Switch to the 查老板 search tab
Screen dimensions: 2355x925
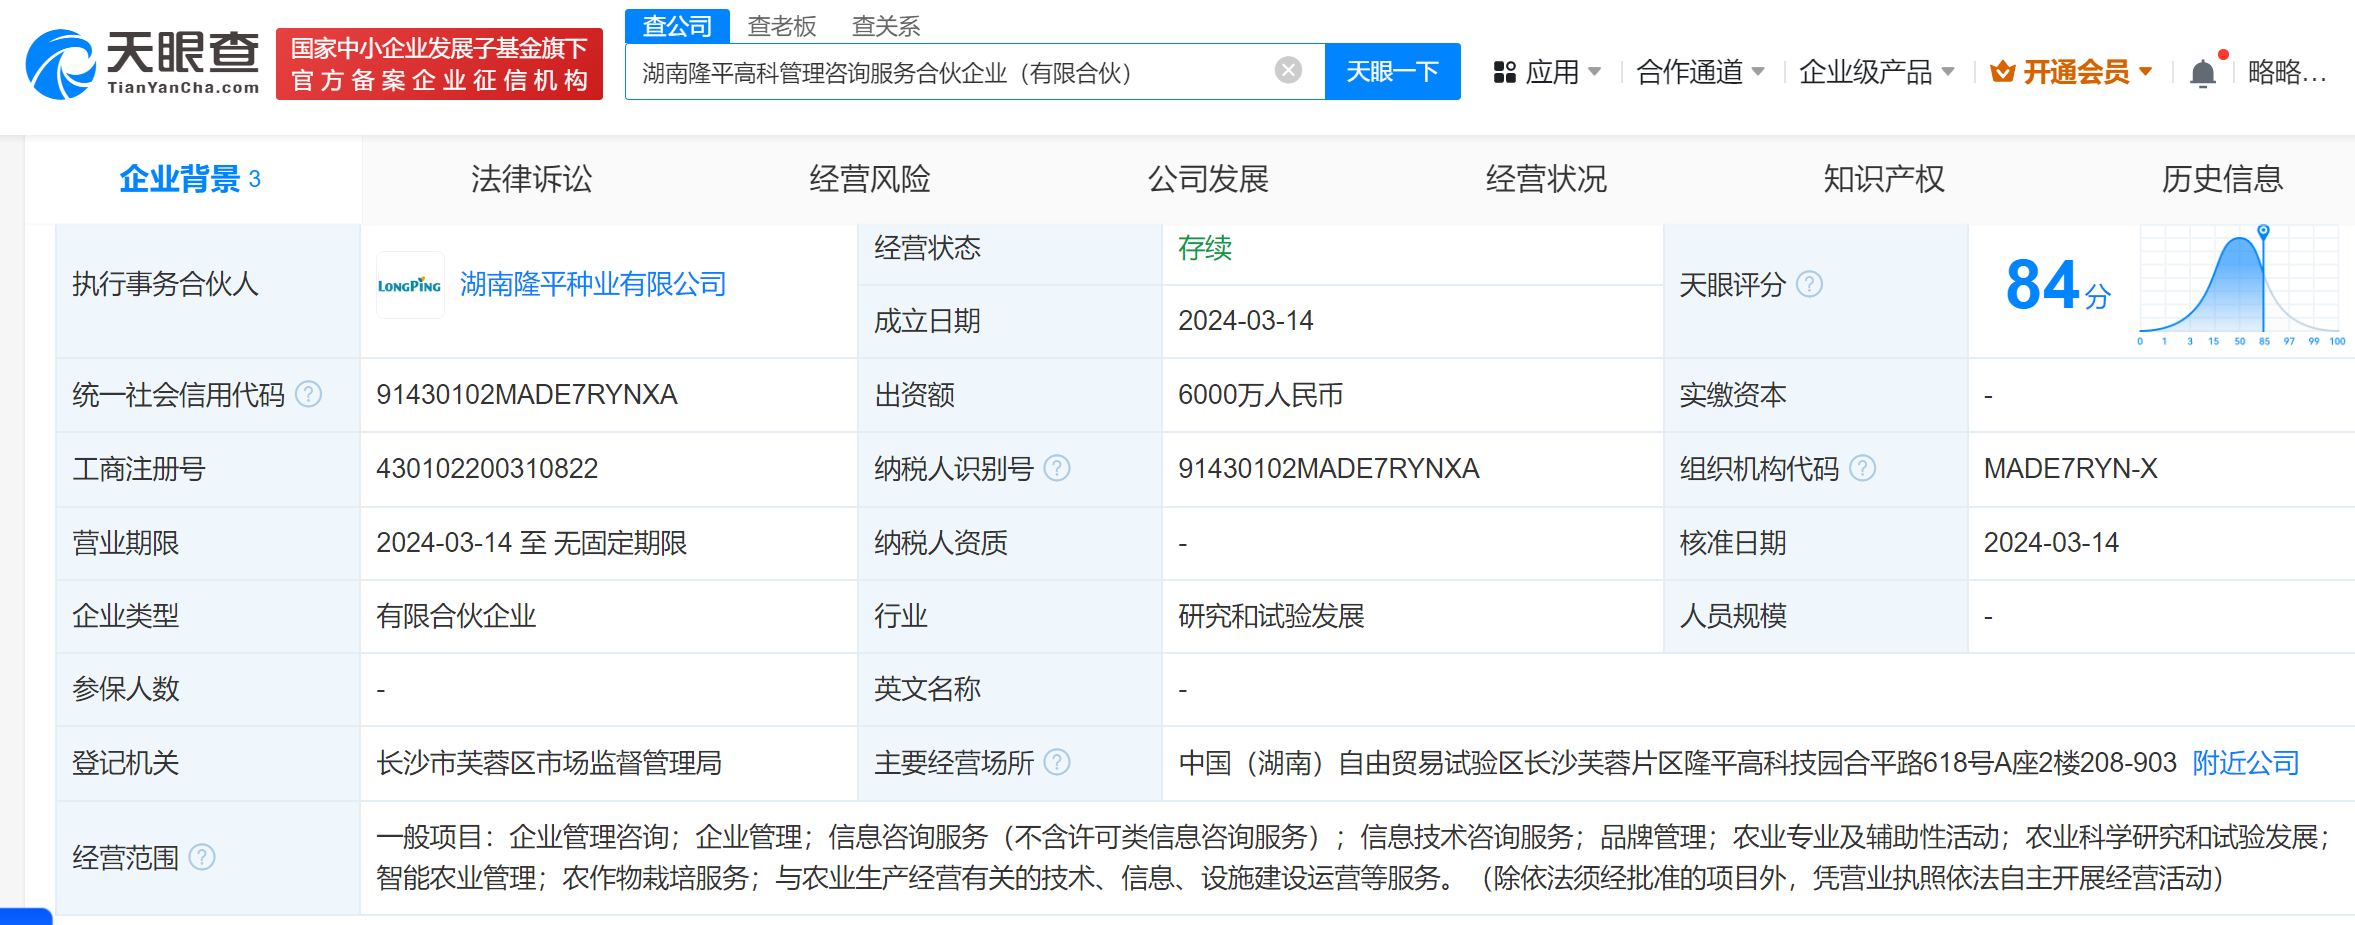click(781, 26)
